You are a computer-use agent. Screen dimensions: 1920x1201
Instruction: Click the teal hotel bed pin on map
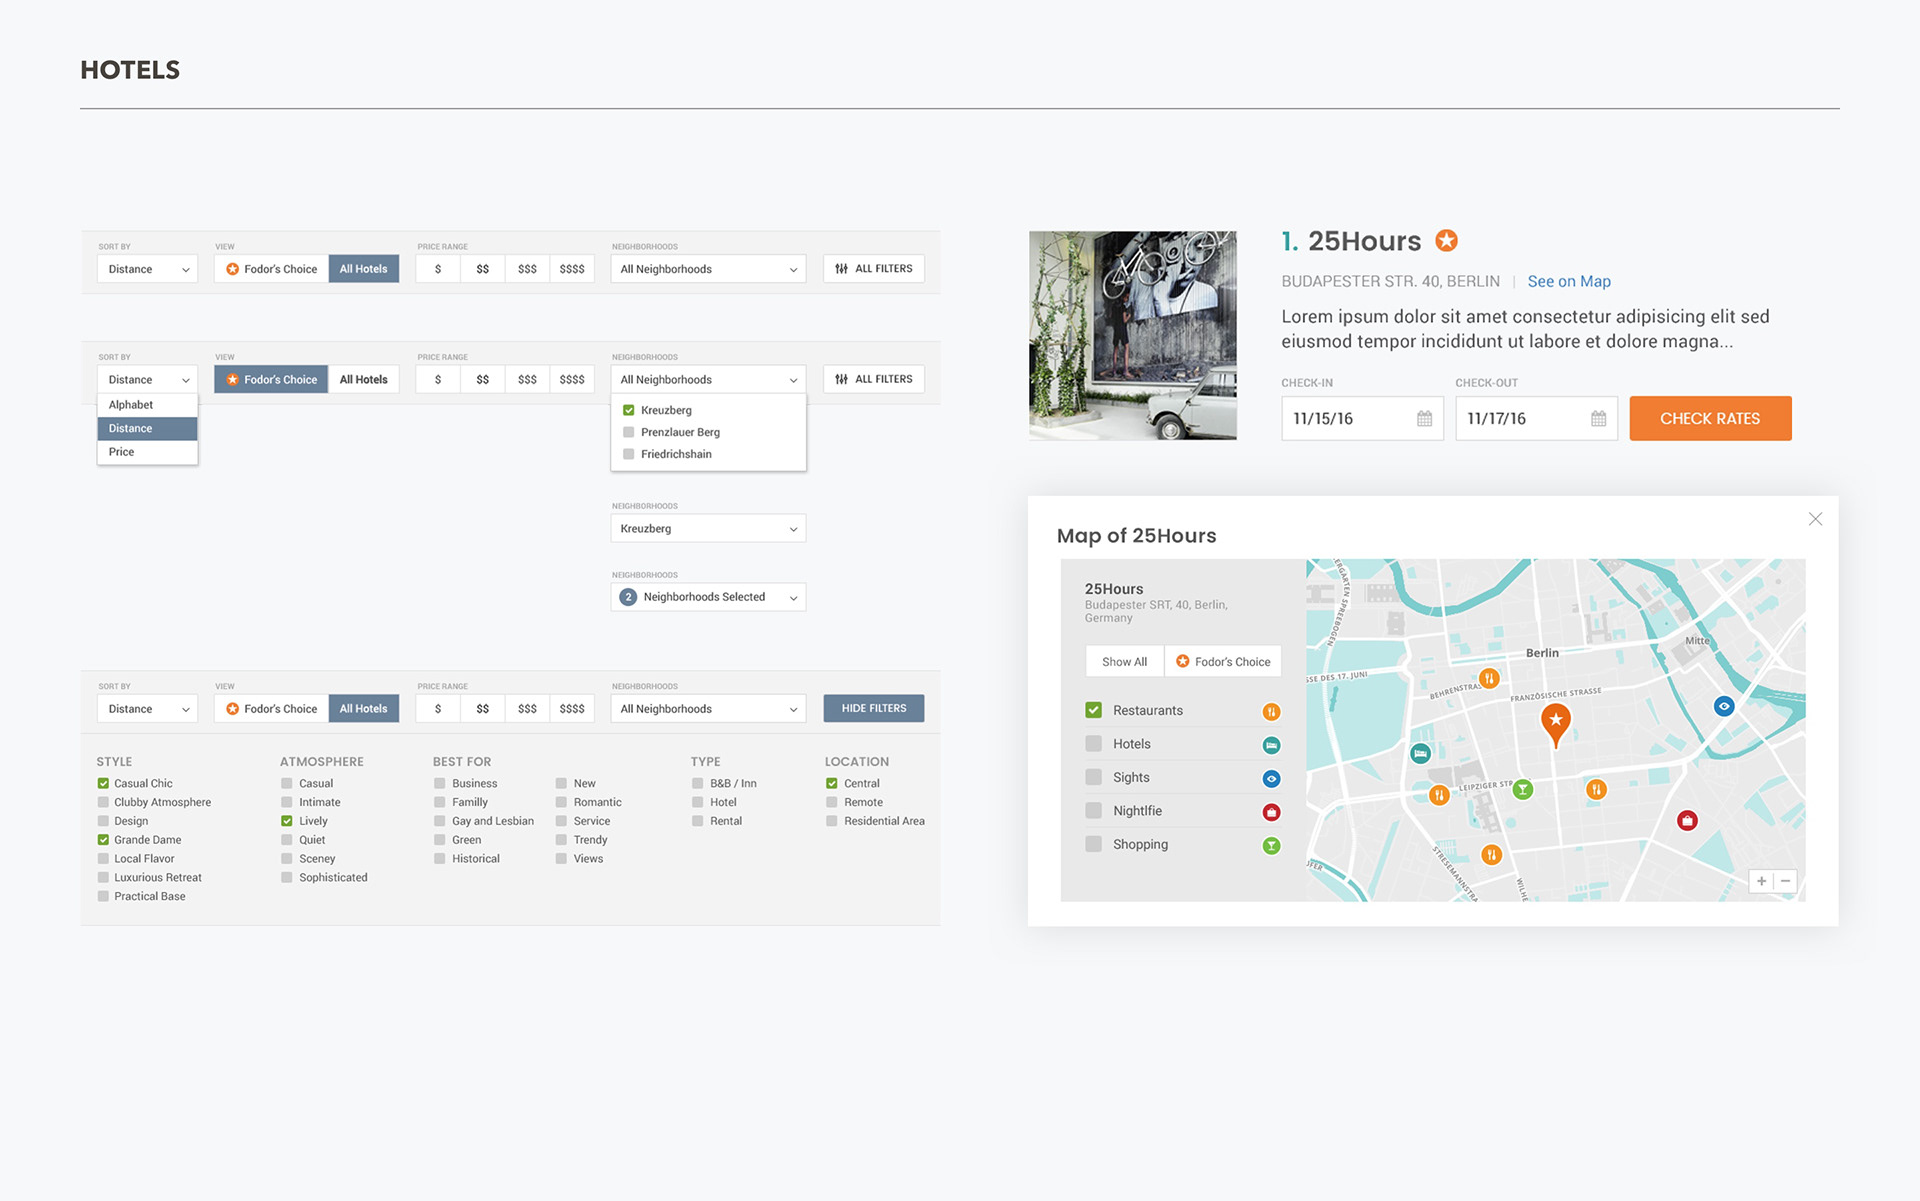point(1420,754)
